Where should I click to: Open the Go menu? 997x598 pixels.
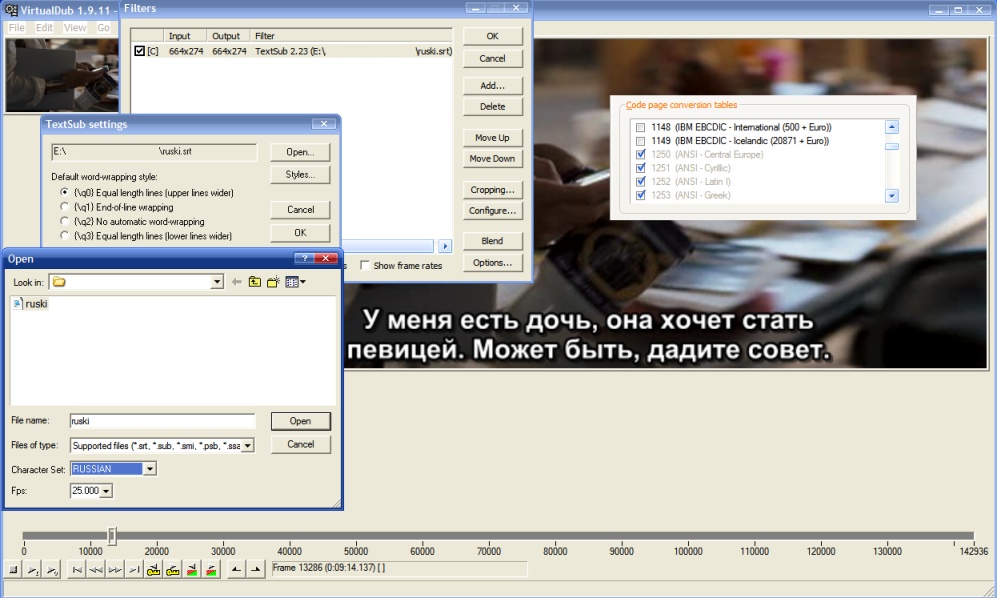(x=103, y=27)
